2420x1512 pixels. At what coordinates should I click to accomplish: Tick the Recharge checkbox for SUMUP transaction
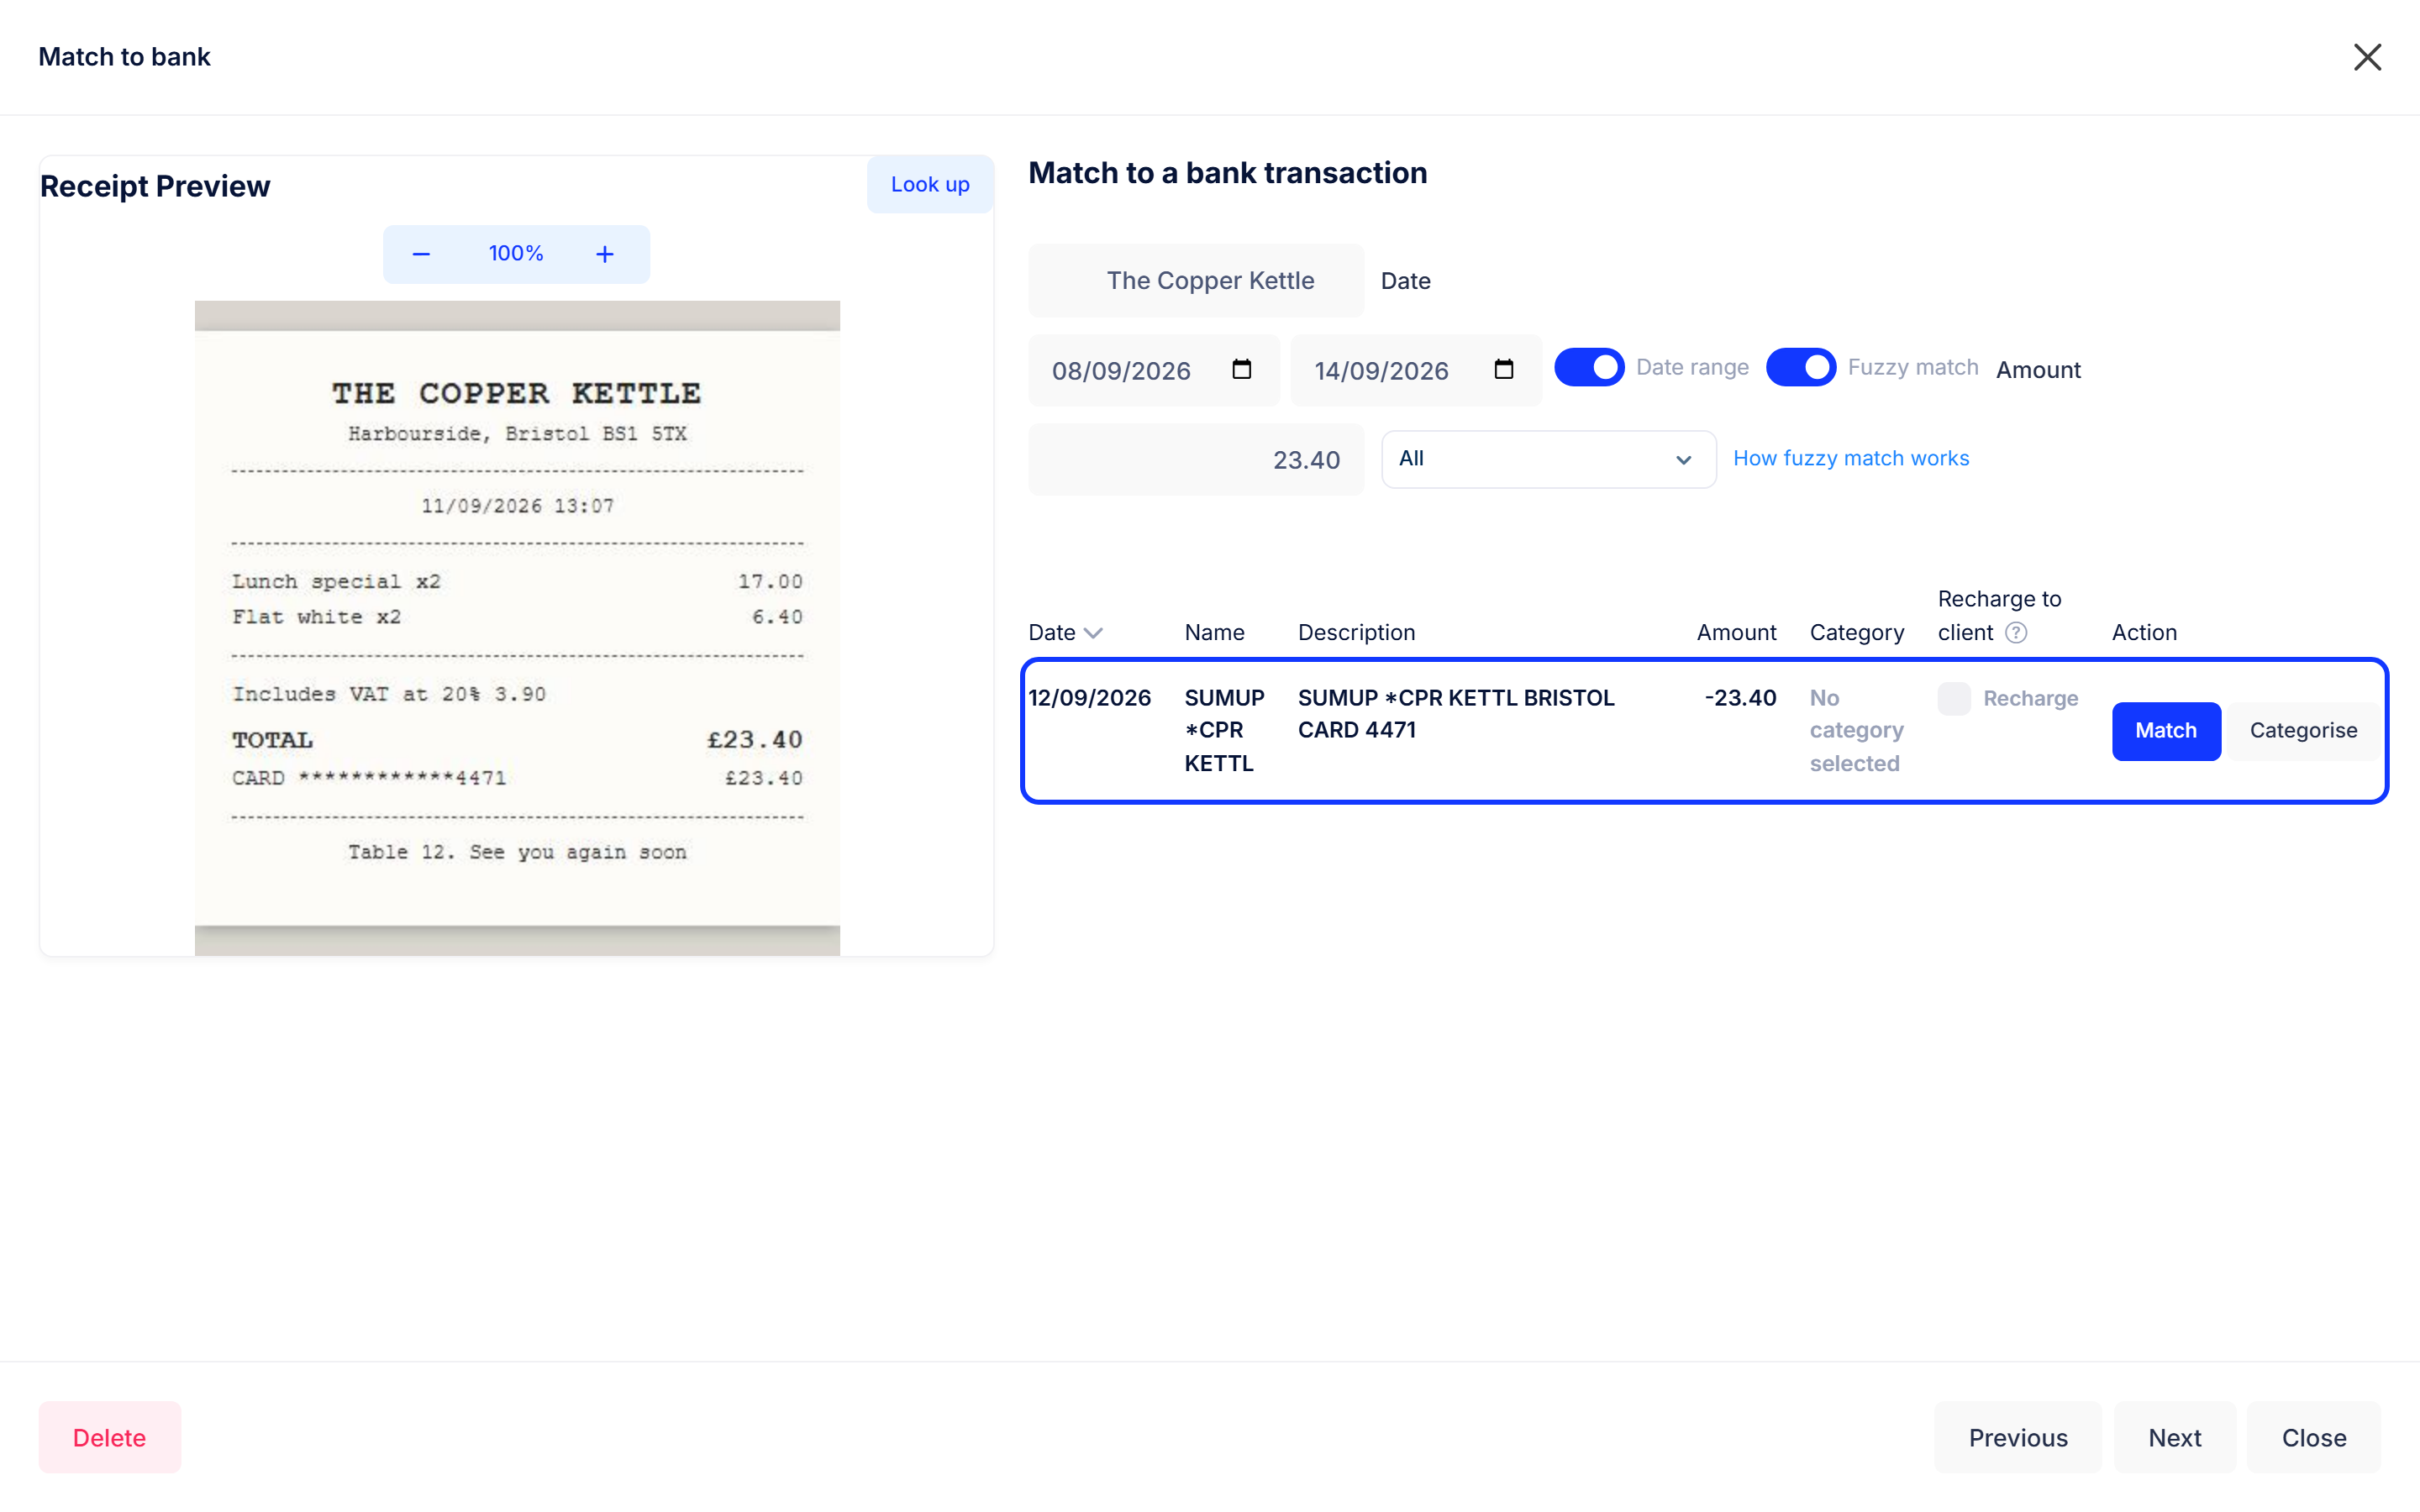(x=1953, y=698)
